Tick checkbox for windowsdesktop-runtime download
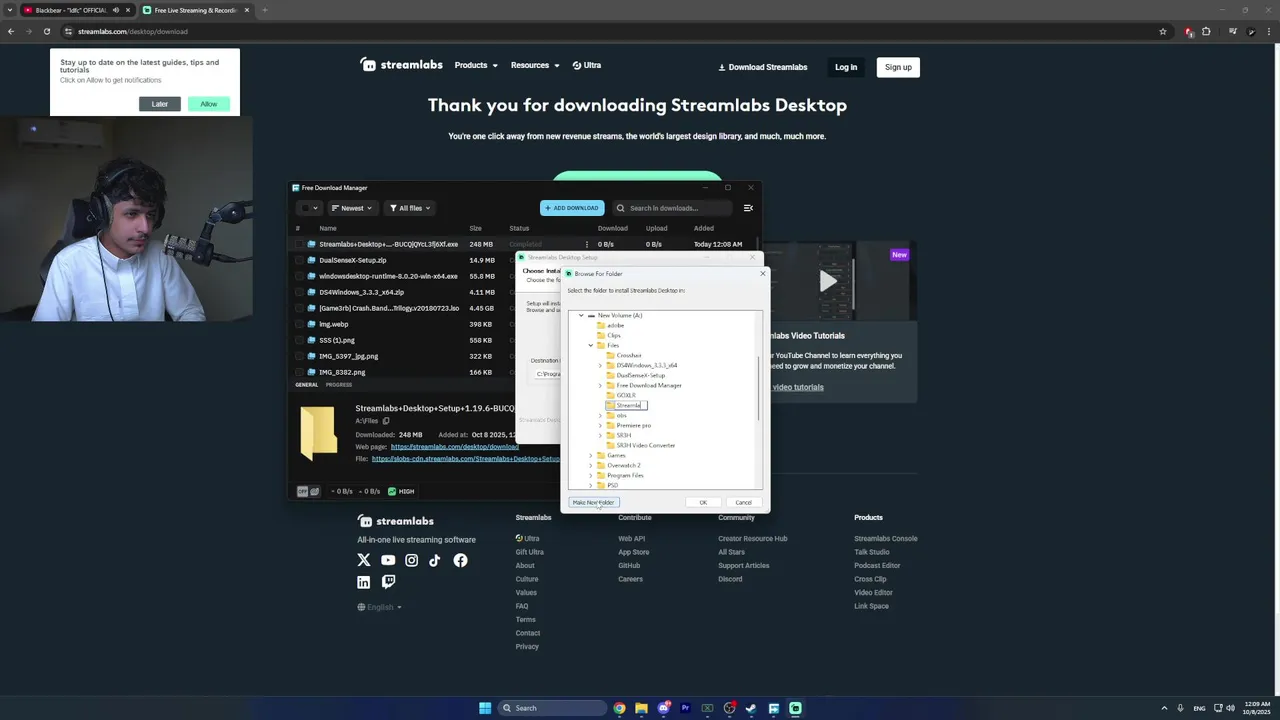Image resolution: width=1280 pixels, height=720 pixels. [x=298, y=276]
